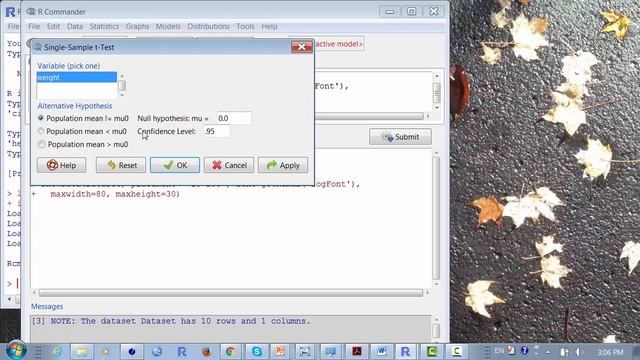Click the output pane vertical scrollbar
This screenshot has height=360, width=640.
pyautogui.click(x=436, y=218)
